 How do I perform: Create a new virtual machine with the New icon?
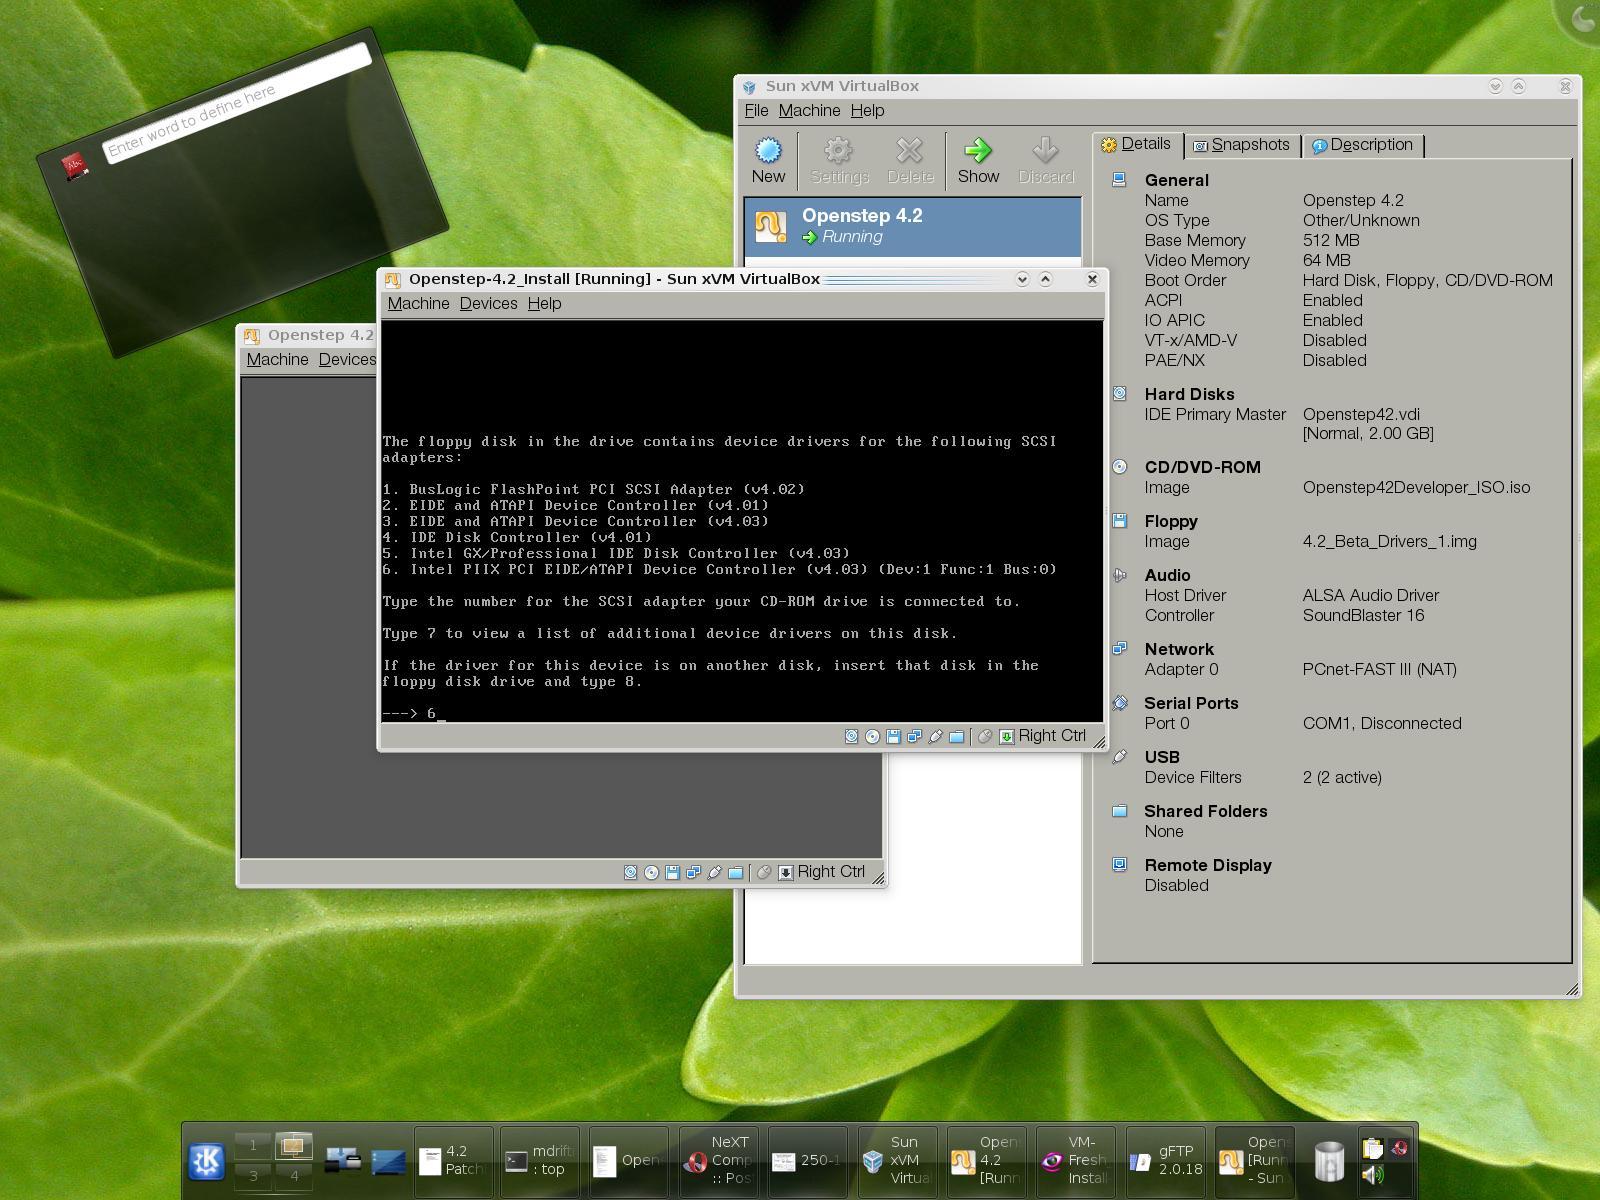click(x=767, y=158)
